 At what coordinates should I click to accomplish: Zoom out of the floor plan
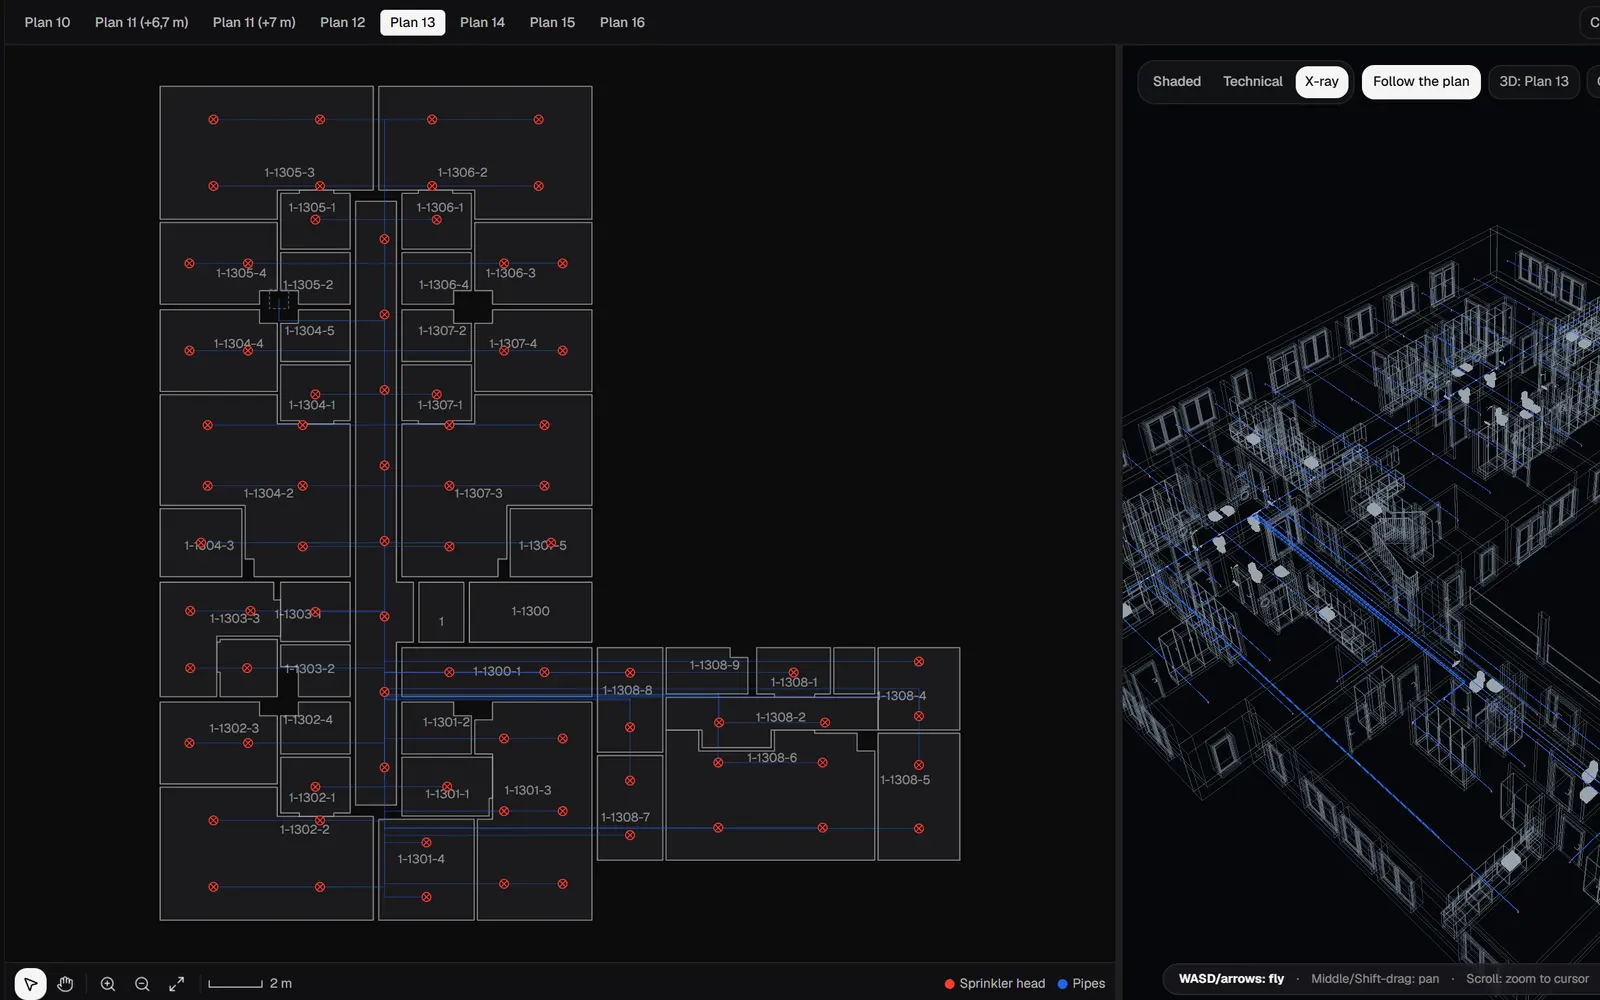pos(142,984)
